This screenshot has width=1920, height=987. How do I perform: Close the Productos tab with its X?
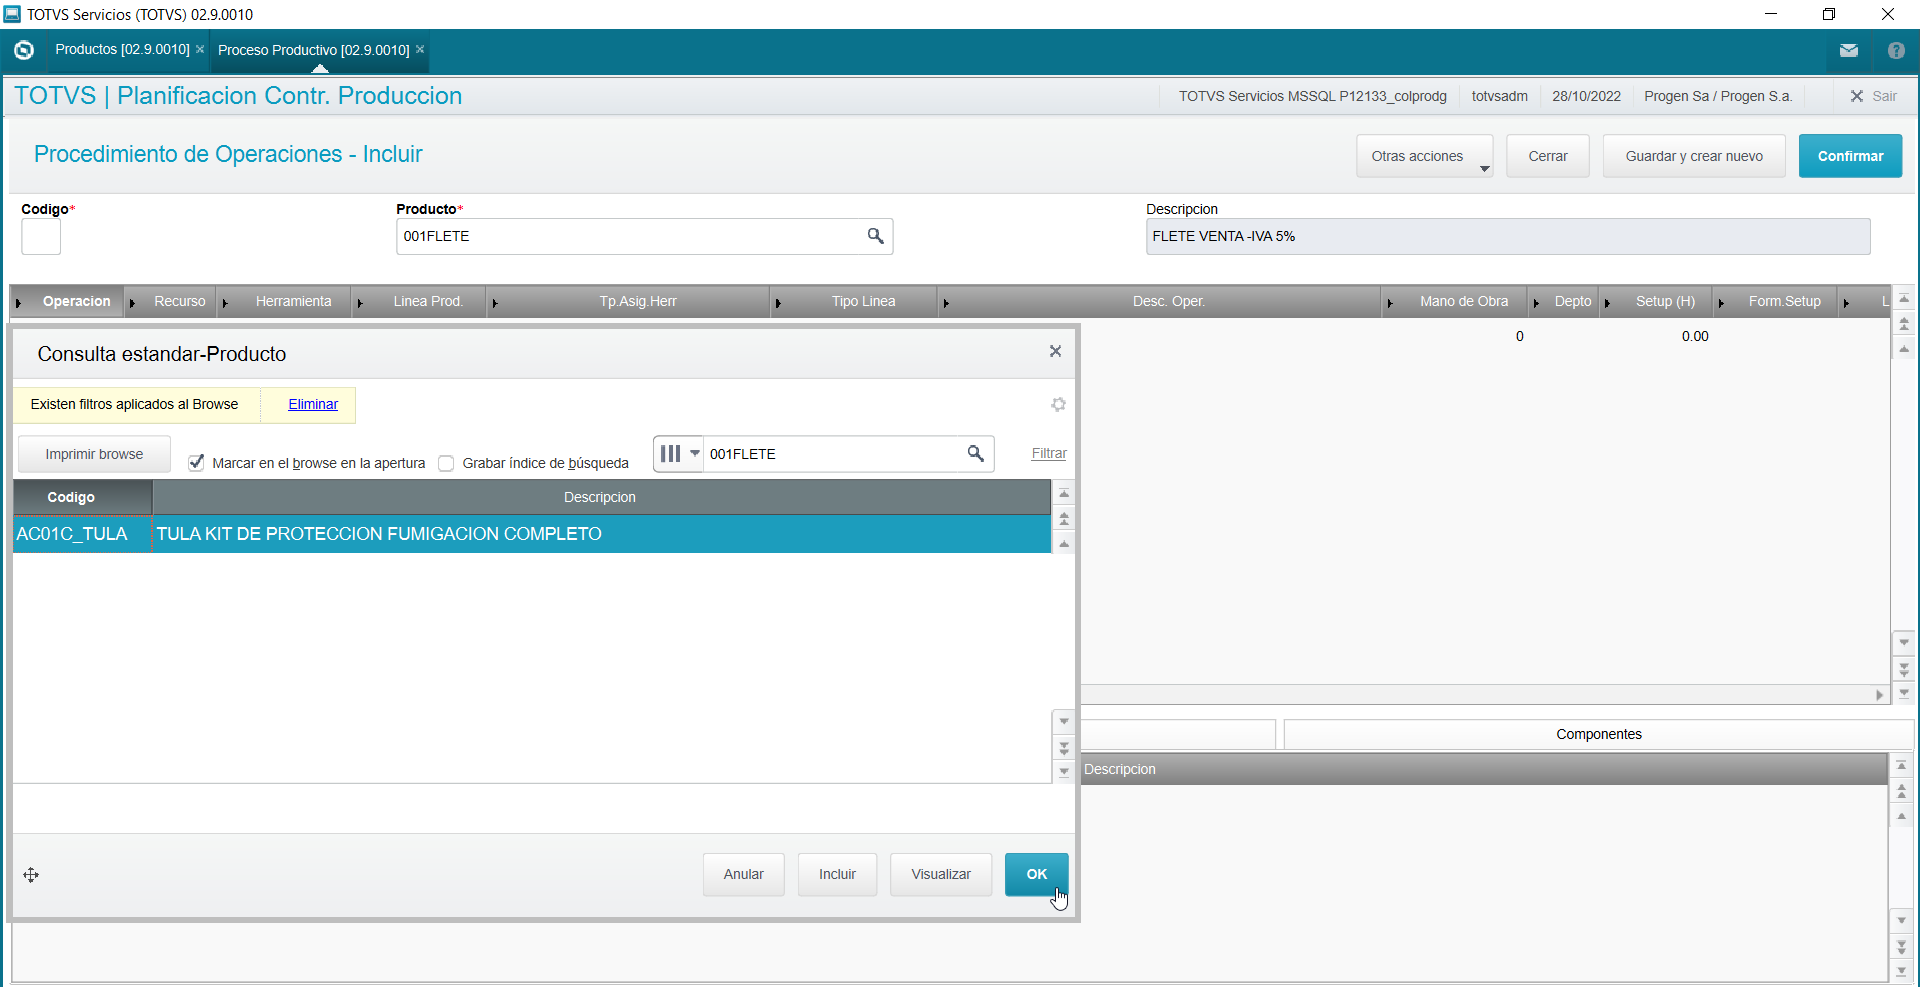tap(200, 49)
